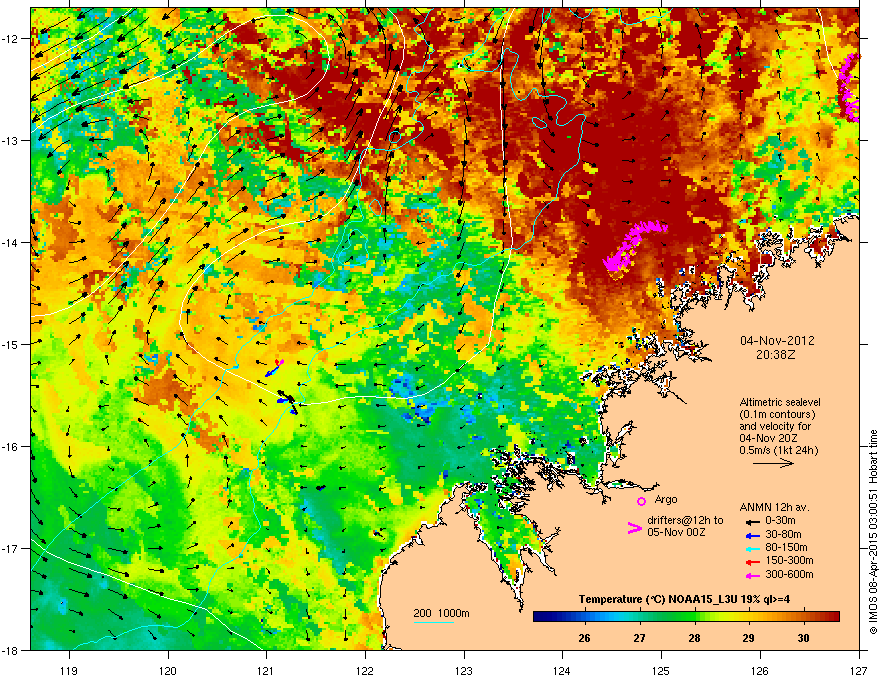The height and width of the screenshot is (680, 880).
Task: Click the 150-300m depth label
Action: (789, 560)
